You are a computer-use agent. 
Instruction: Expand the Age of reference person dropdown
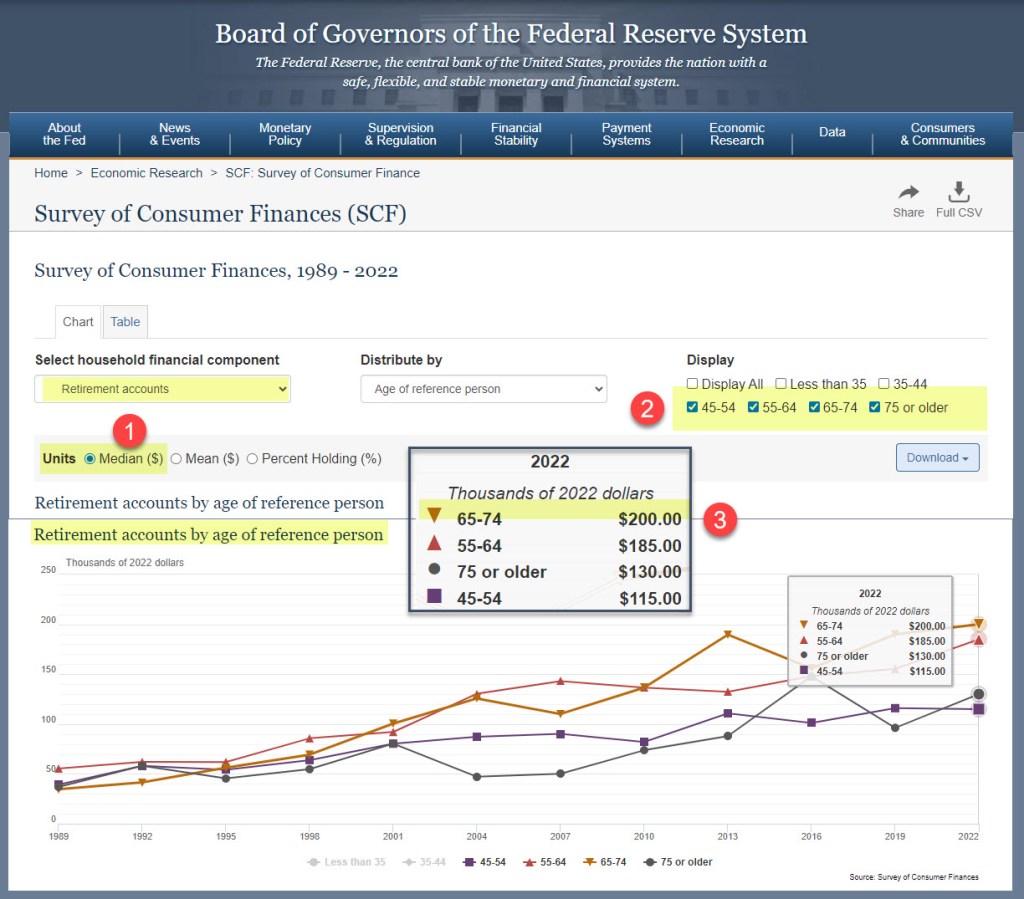(x=483, y=389)
